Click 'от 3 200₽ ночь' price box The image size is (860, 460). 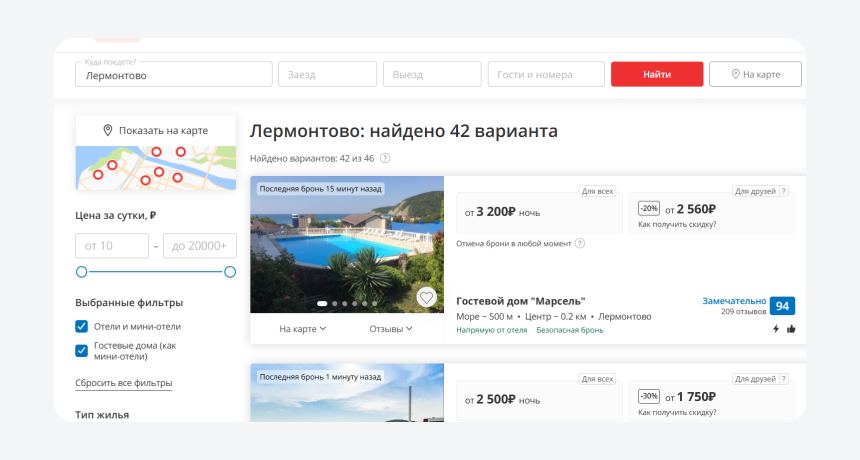tap(539, 213)
